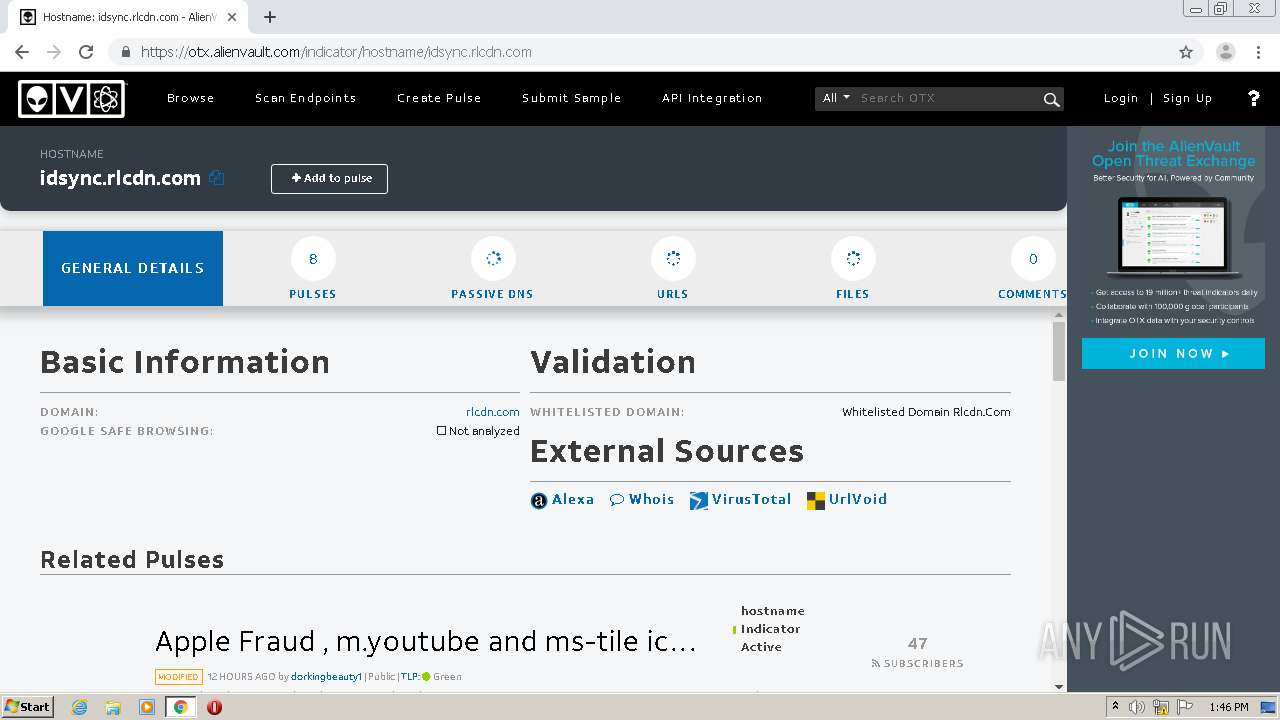Switch to the URLs tab
The width and height of the screenshot is (1280, 720).
pos(673,268)
